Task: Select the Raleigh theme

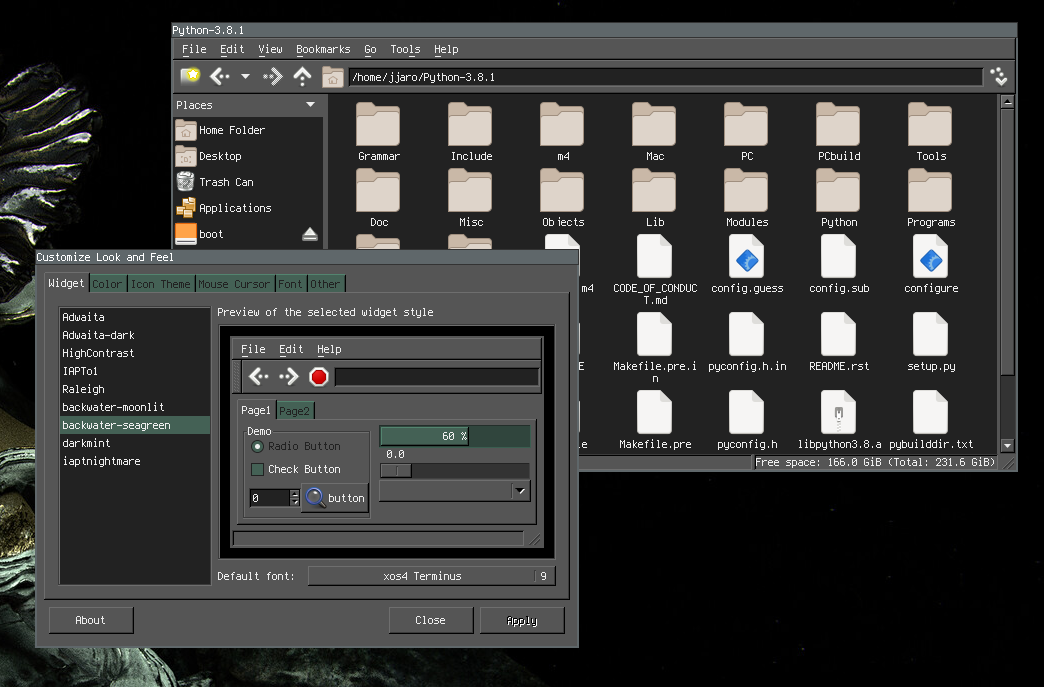Action: pyautogui.click(x=135, y=389)
